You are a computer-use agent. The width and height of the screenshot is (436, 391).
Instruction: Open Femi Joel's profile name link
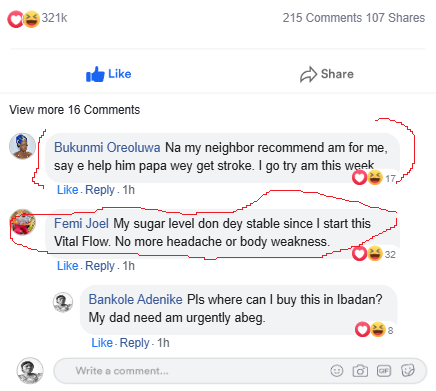[81, 223]
